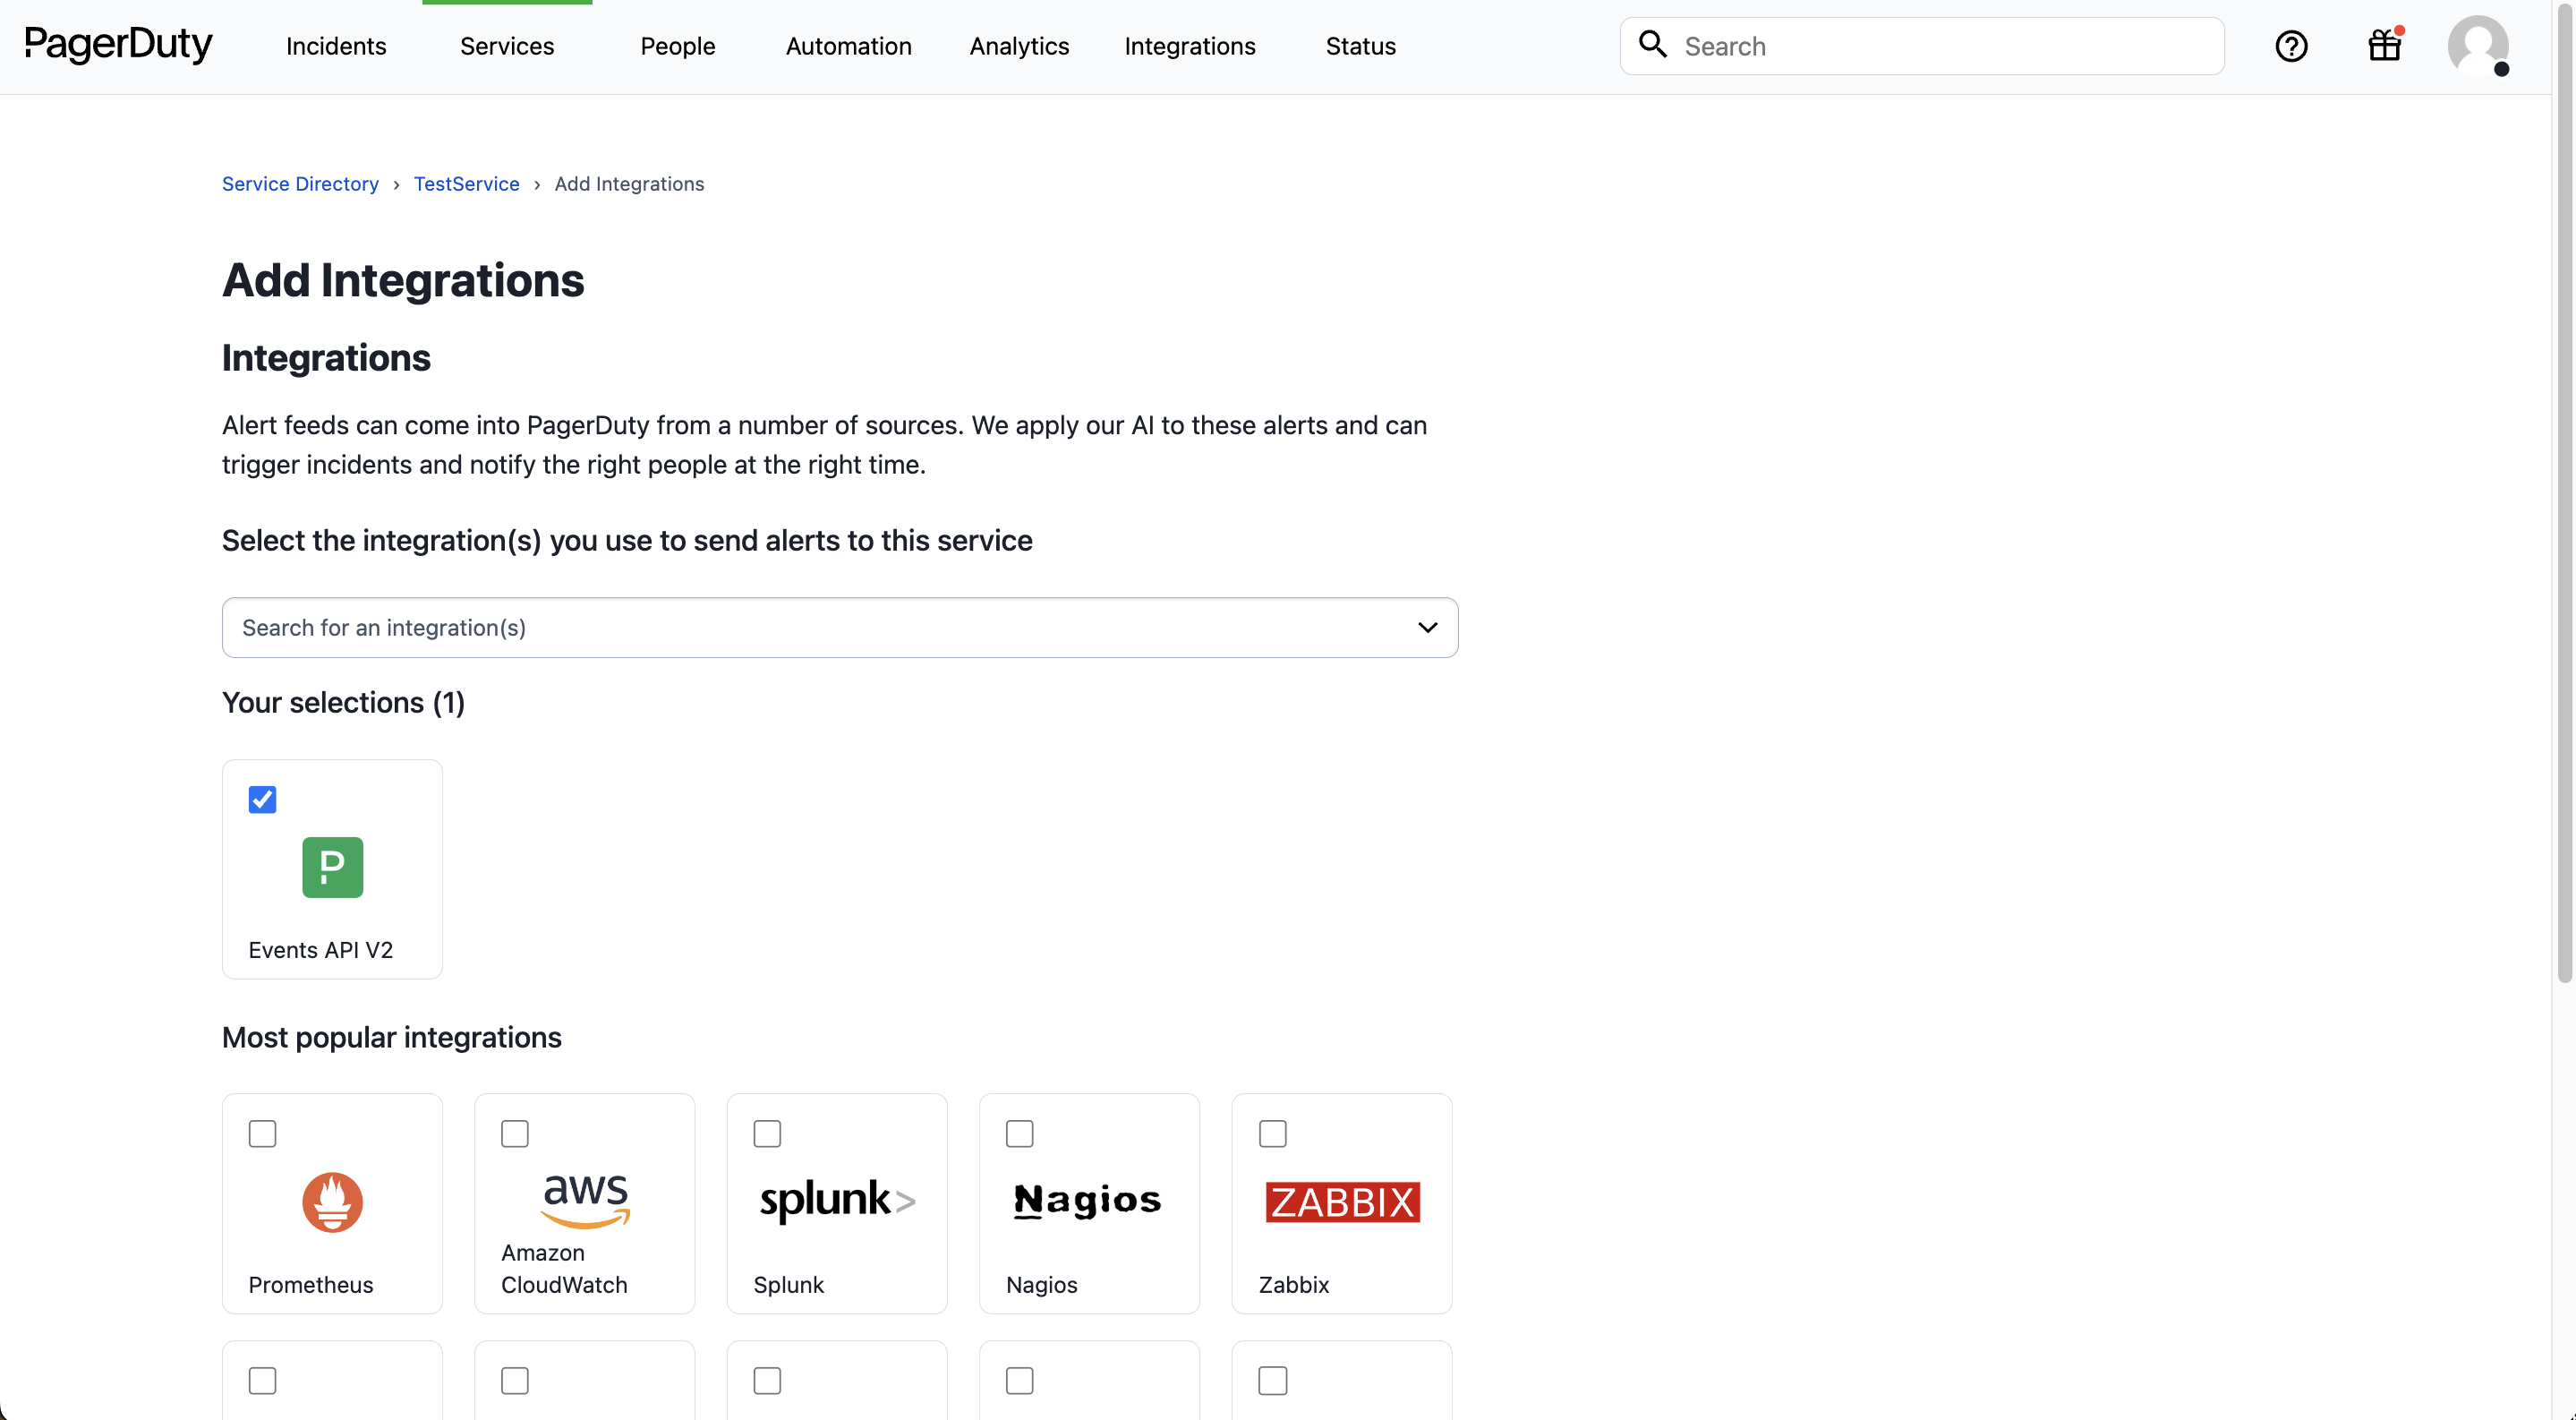Click the Splunk logo

pyautogui.click(x=836, y=1200)
